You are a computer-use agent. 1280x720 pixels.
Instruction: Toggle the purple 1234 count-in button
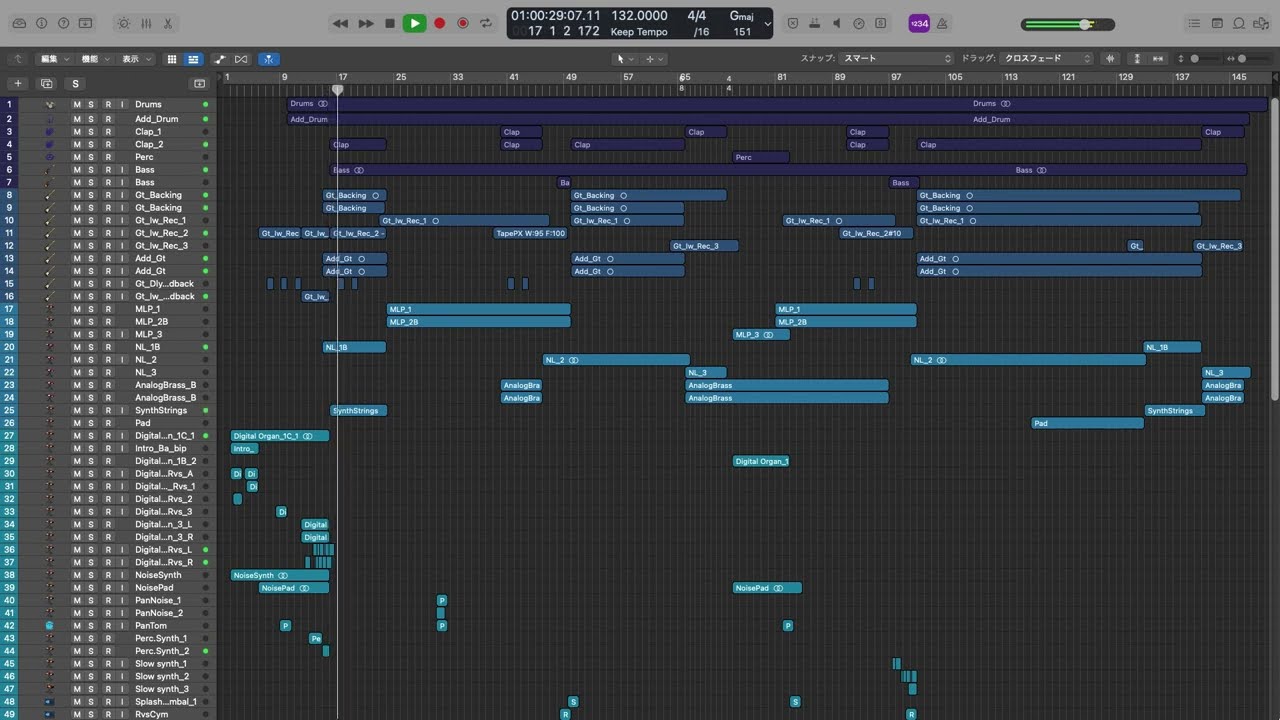pos(918,23)
